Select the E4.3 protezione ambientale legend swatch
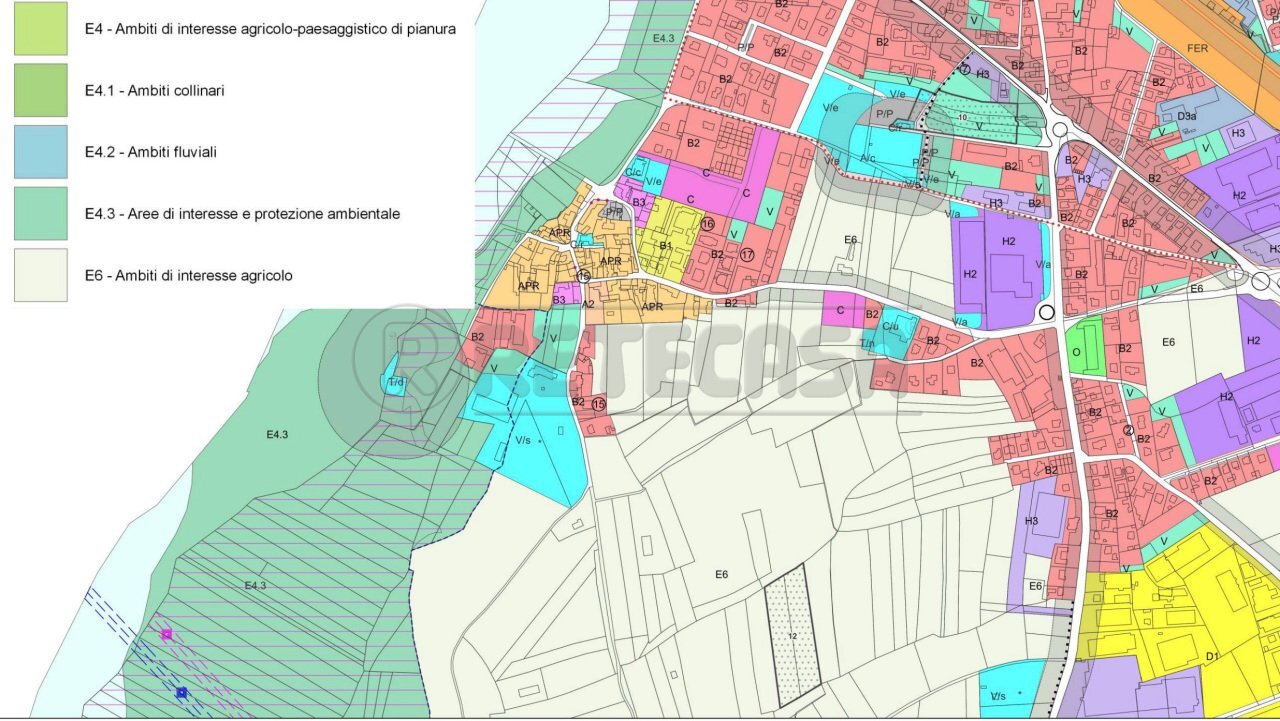This screenshot has height=721, width=1280. (x=40, y=213)
